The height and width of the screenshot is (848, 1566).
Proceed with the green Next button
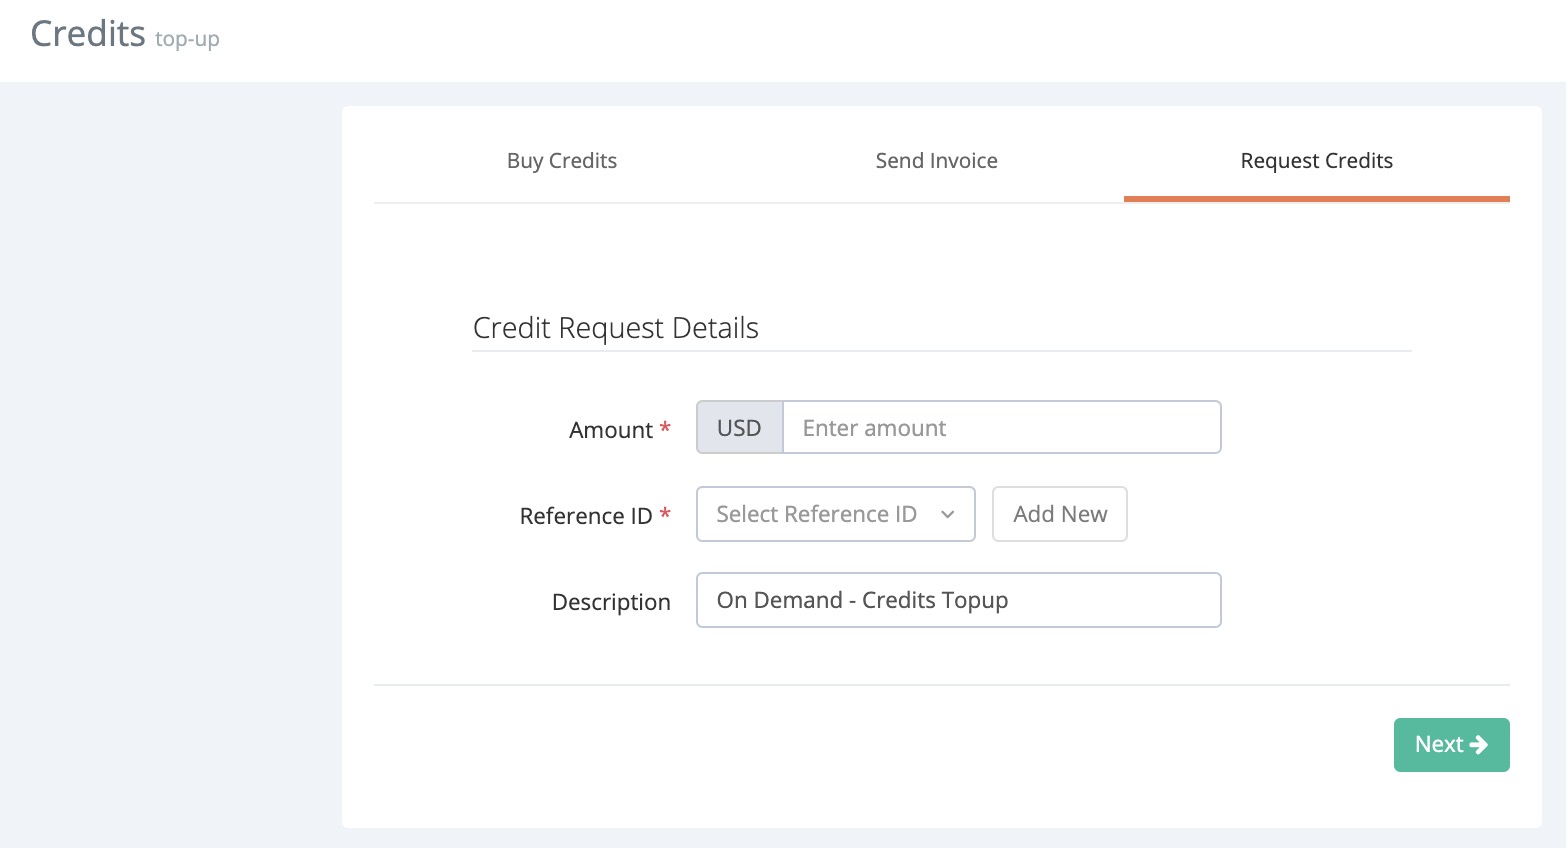pyautogui.click(x=1450, y=745)
